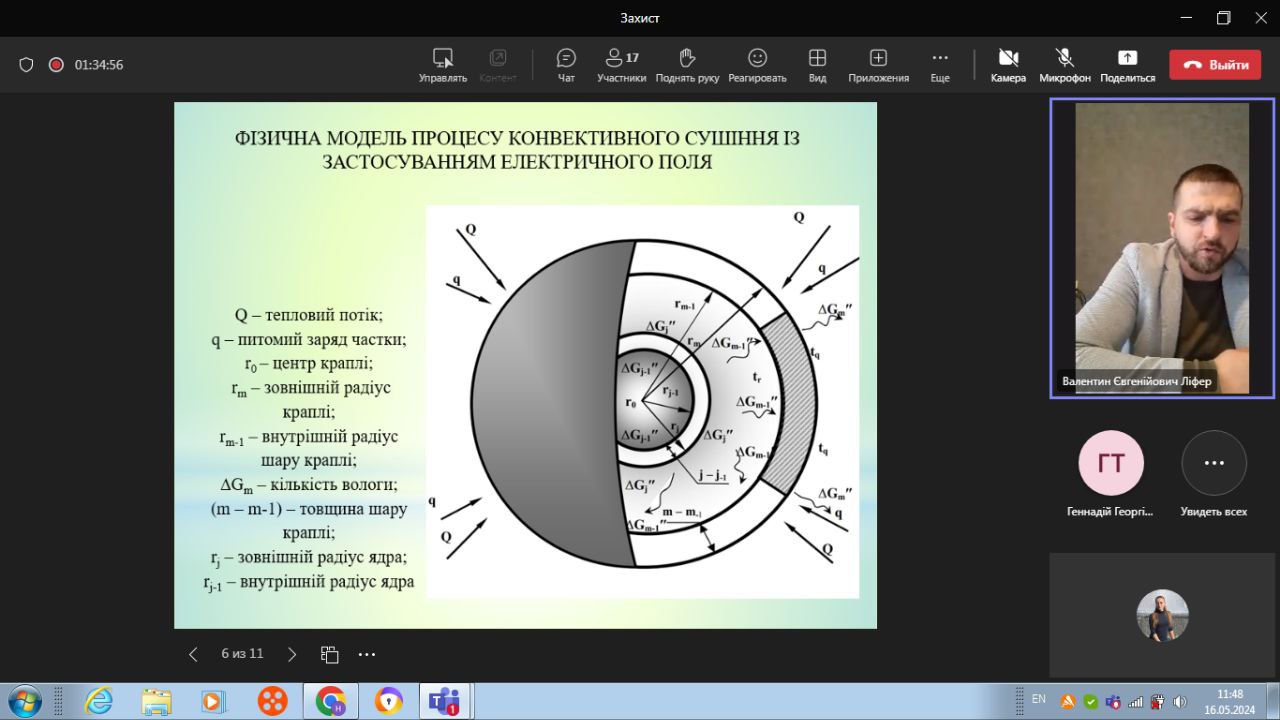Open slide options menu below presentation
The width and height of the screenshot is (1280, 720).
(x=367, y=654)
